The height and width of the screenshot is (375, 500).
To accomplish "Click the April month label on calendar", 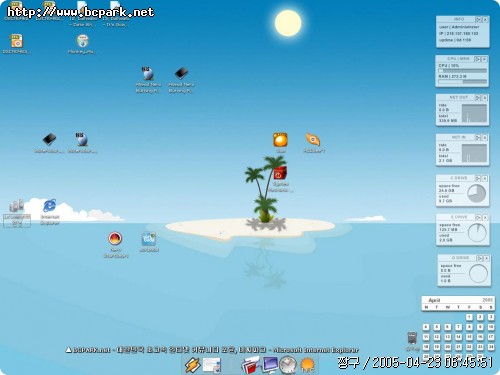I will point(434,300).
